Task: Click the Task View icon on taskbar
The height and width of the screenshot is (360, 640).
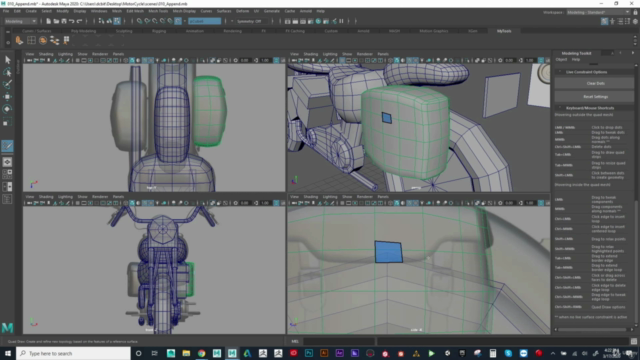Action: (154, 353)
